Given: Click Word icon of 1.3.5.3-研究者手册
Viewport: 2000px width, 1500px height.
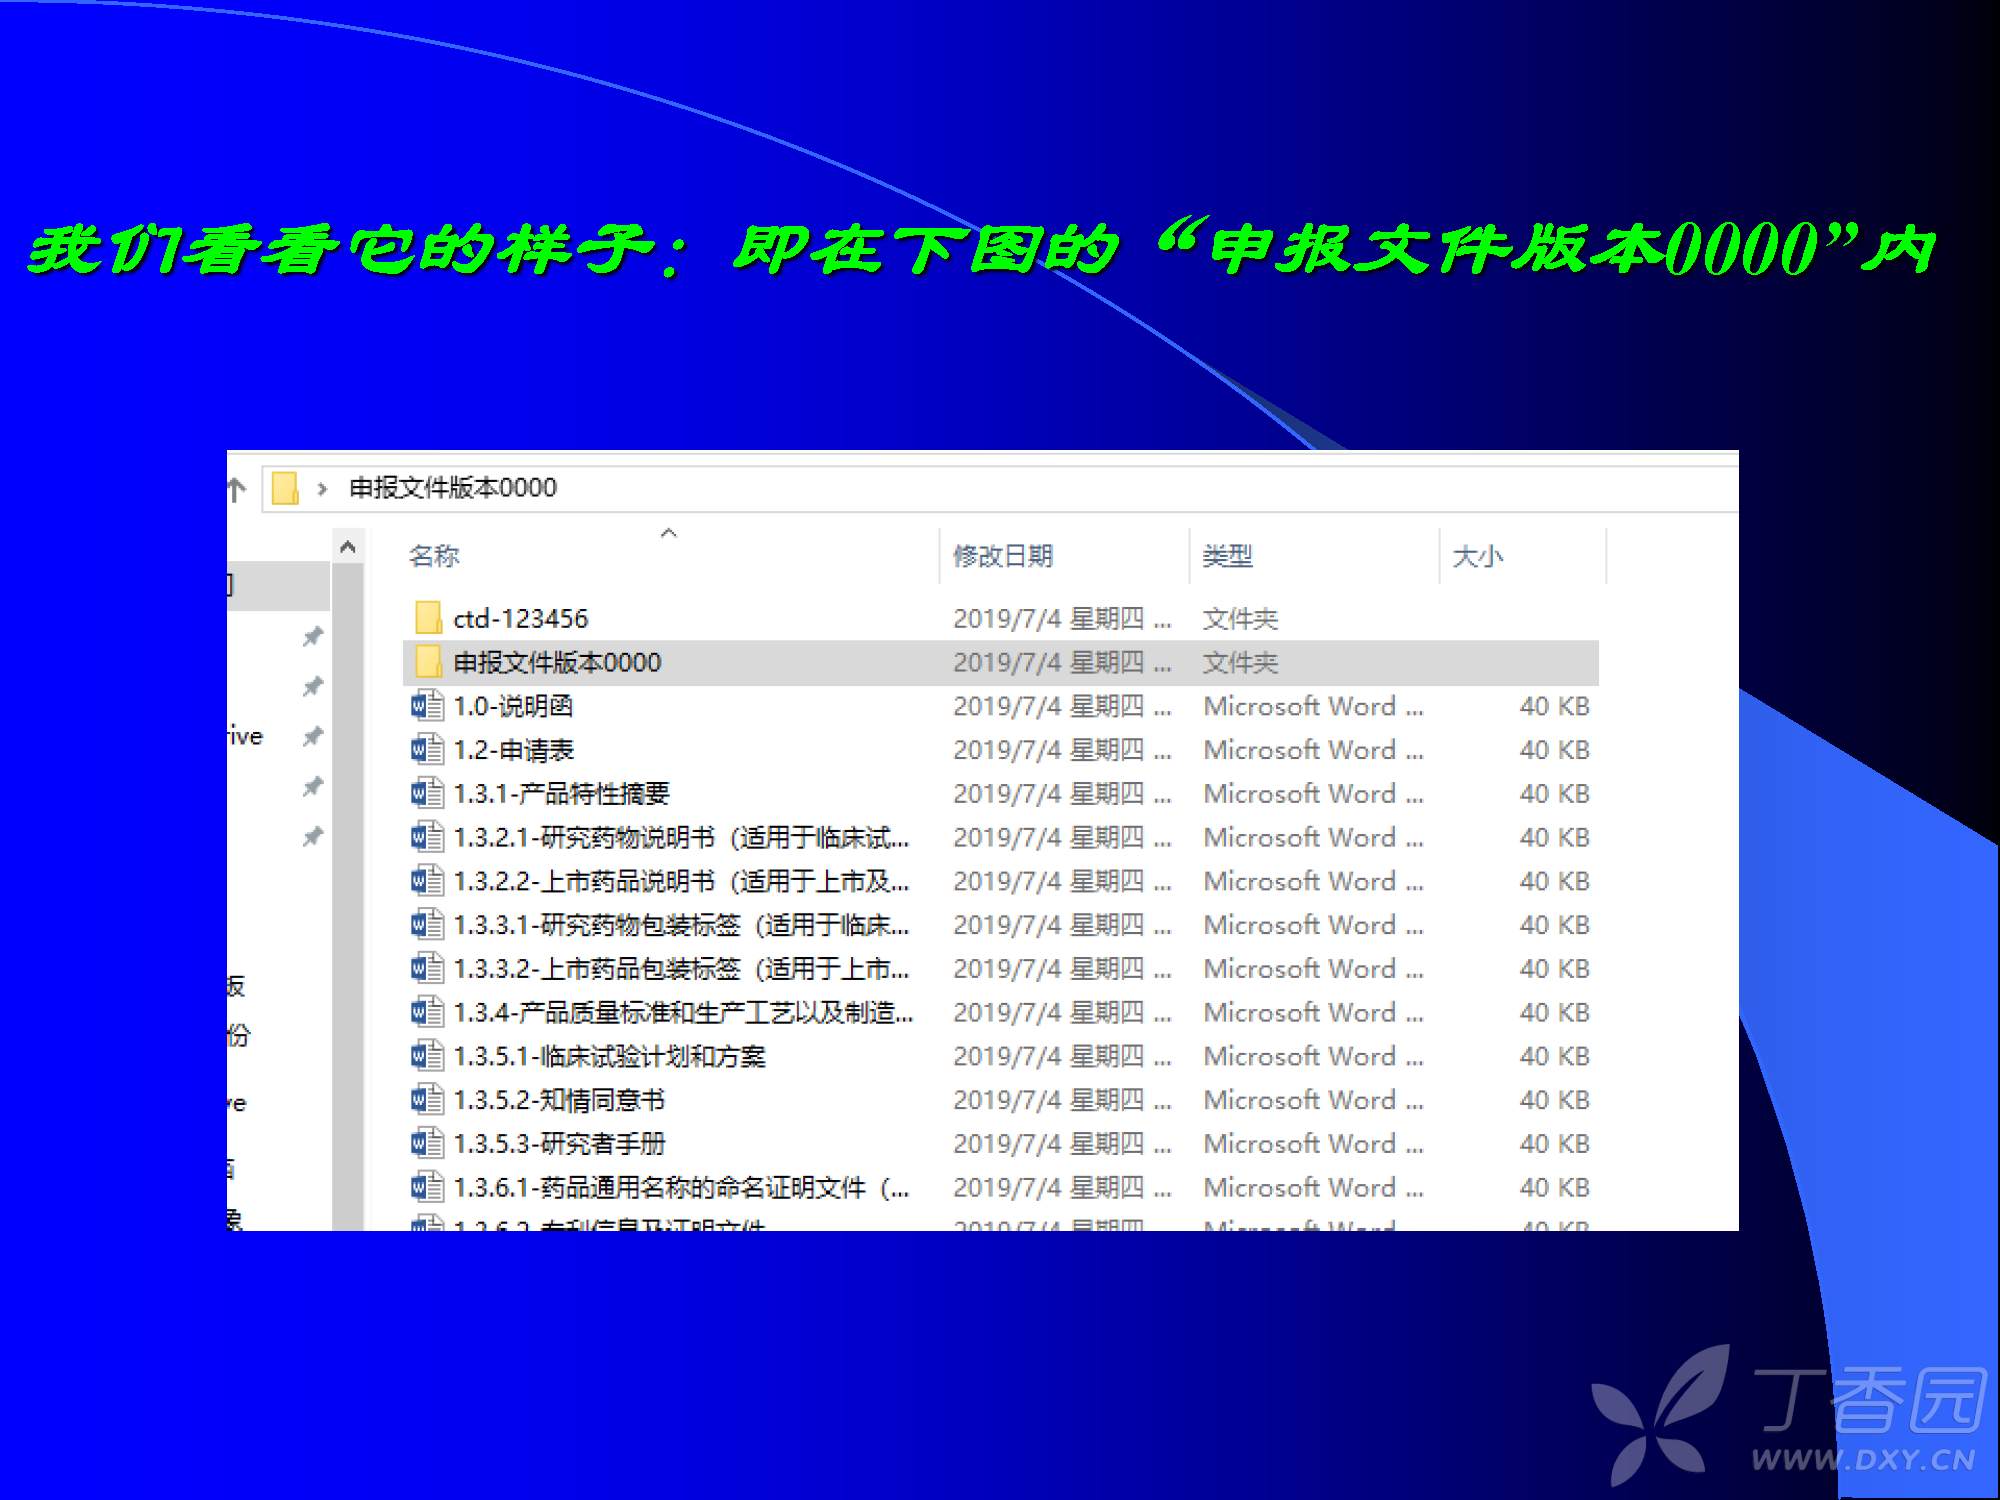Looking at the screenshot, I should click(x=427, y=1144).
